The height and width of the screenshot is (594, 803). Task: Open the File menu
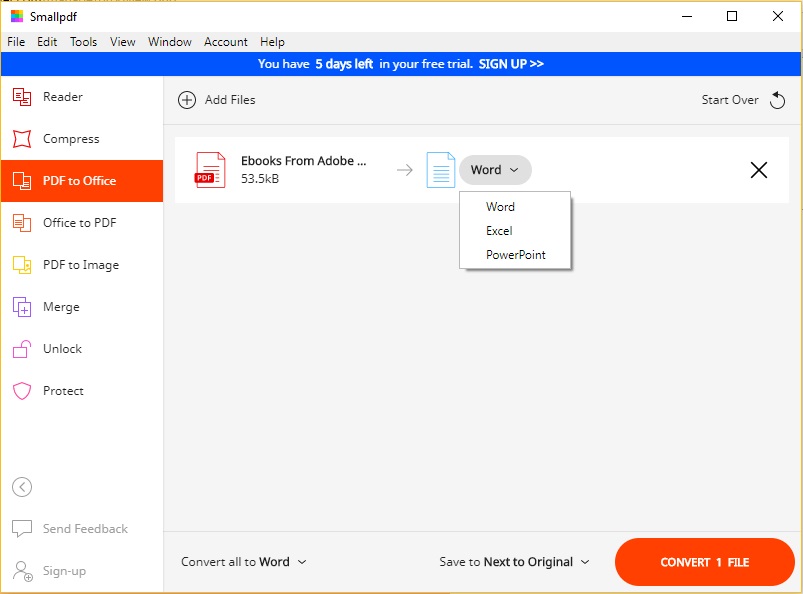point(16,42)
